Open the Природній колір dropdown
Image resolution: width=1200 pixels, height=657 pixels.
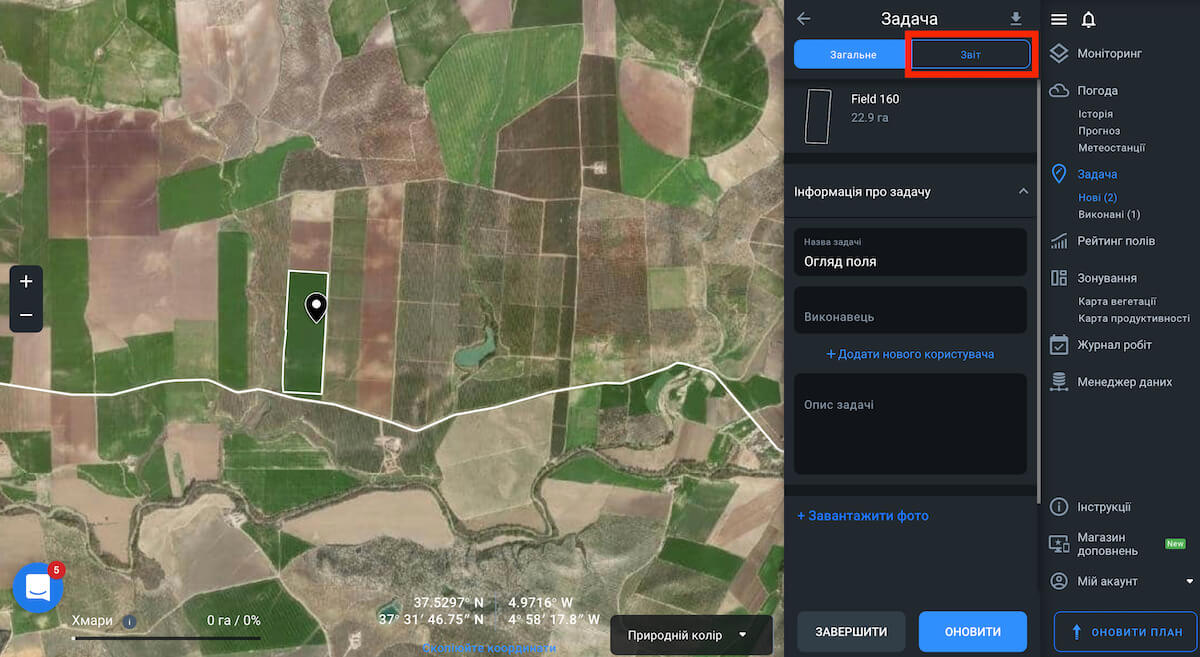pyautogui.click(x=688, y=635)
